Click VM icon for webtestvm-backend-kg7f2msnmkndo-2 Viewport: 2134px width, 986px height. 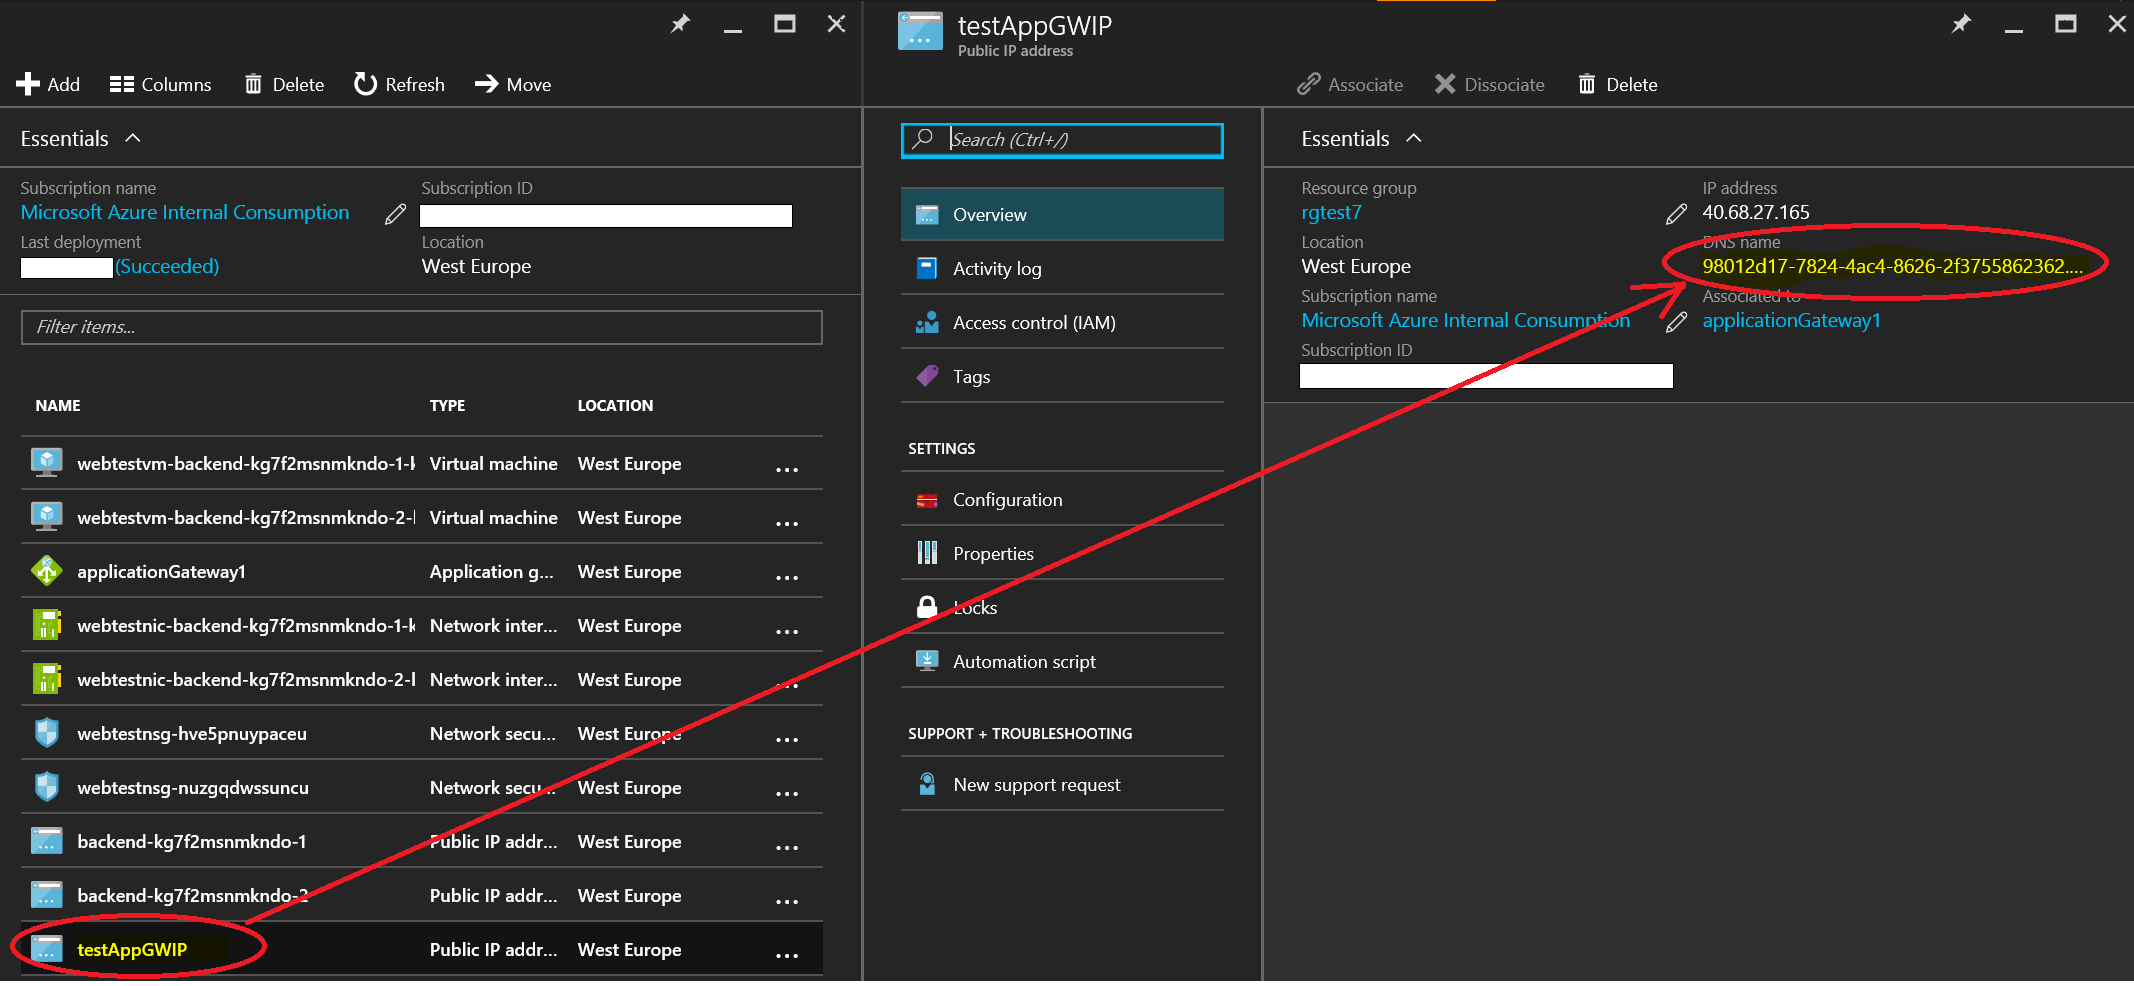[46, 516]
